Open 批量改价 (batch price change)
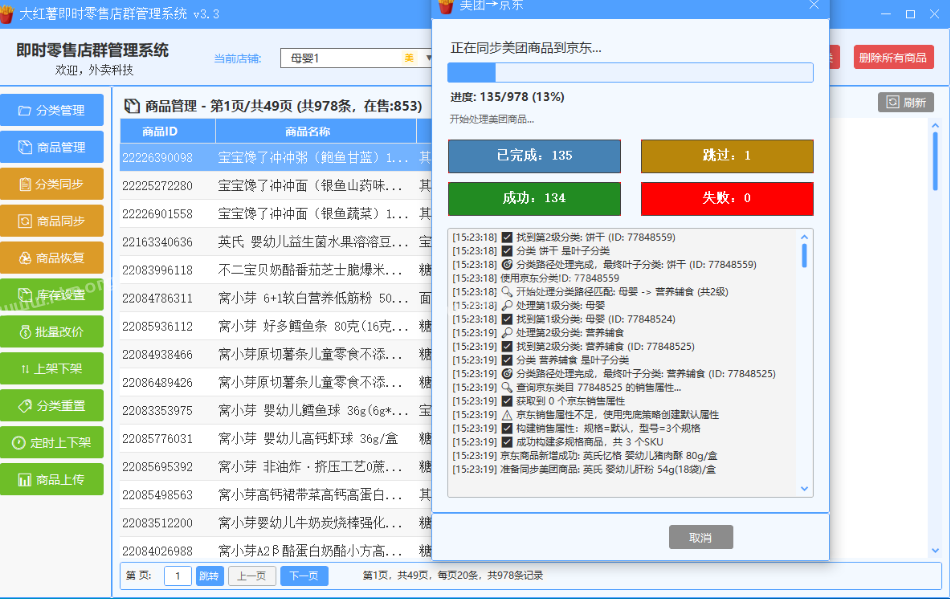Image resolution: width=950 pixels, height=599 pixels. pos(52,331)
